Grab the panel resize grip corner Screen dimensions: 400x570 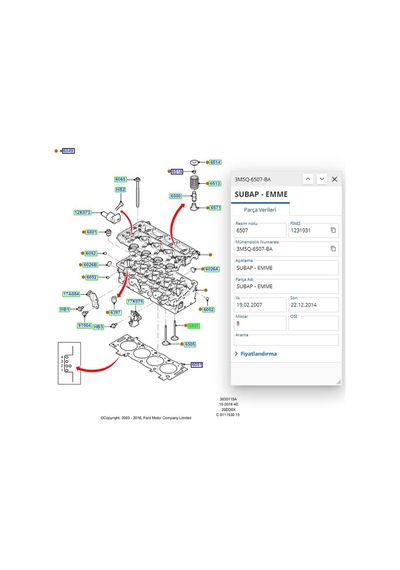(339, 381)
